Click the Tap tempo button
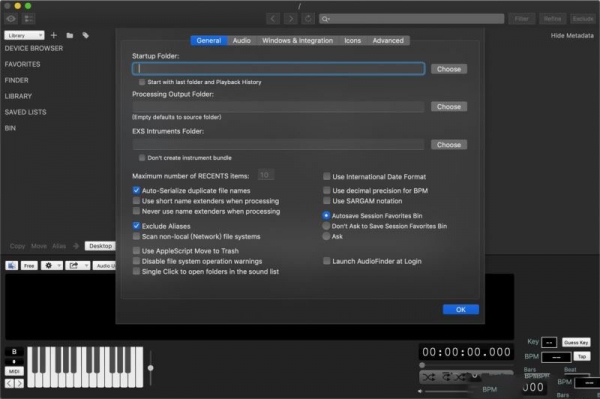The width and height of the screenshot is (600, 399). [582, 357]
